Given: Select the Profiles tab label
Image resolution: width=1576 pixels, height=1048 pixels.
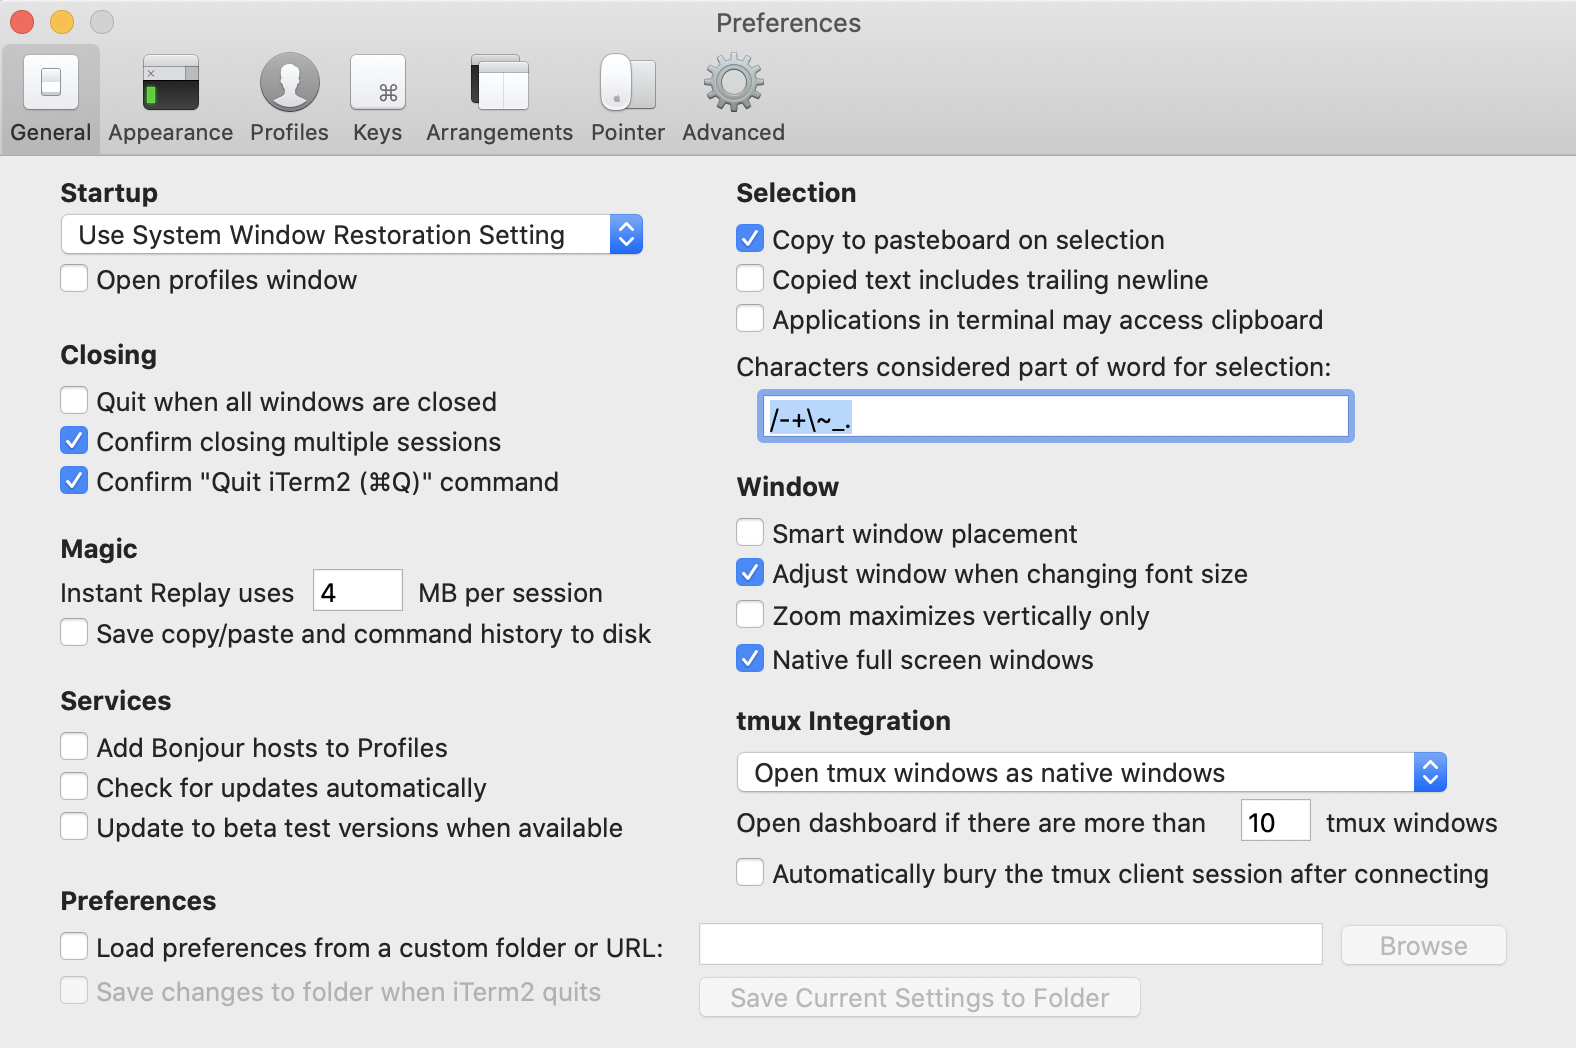Looking at the screenshot, I should [x=290, y=132].
